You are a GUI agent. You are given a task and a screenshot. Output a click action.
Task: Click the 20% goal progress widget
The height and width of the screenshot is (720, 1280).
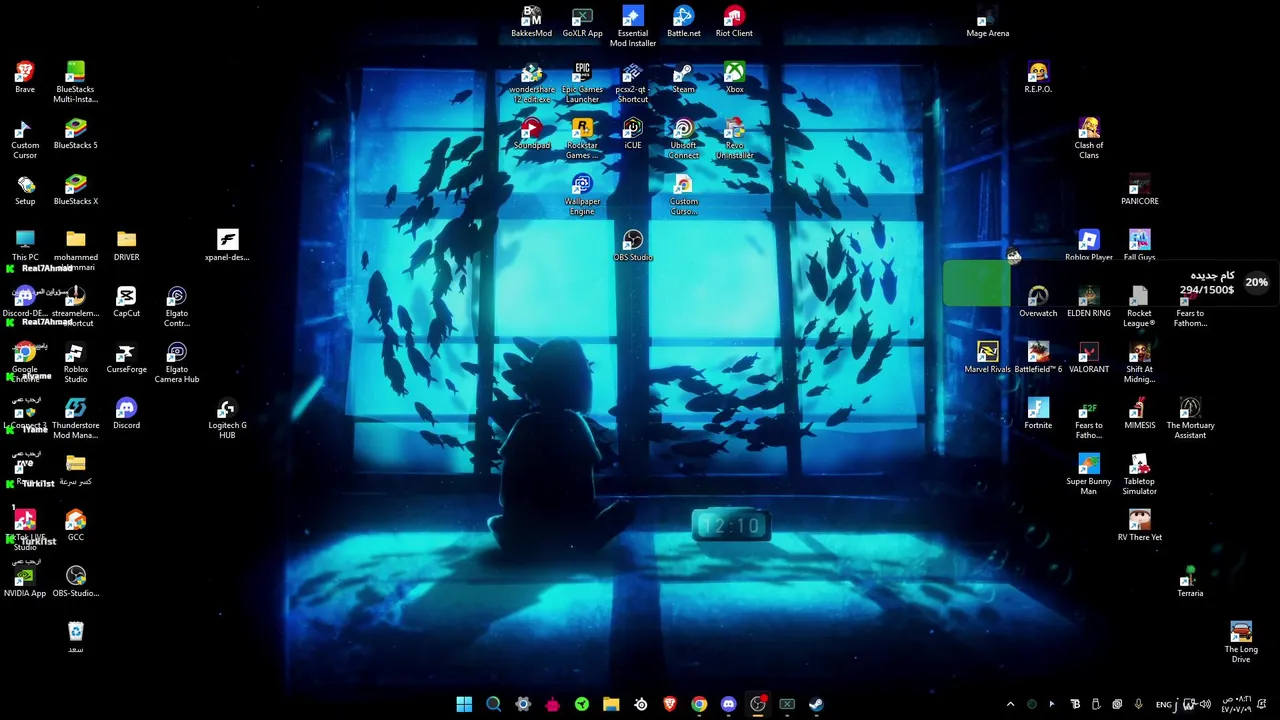coord(1110,283)
